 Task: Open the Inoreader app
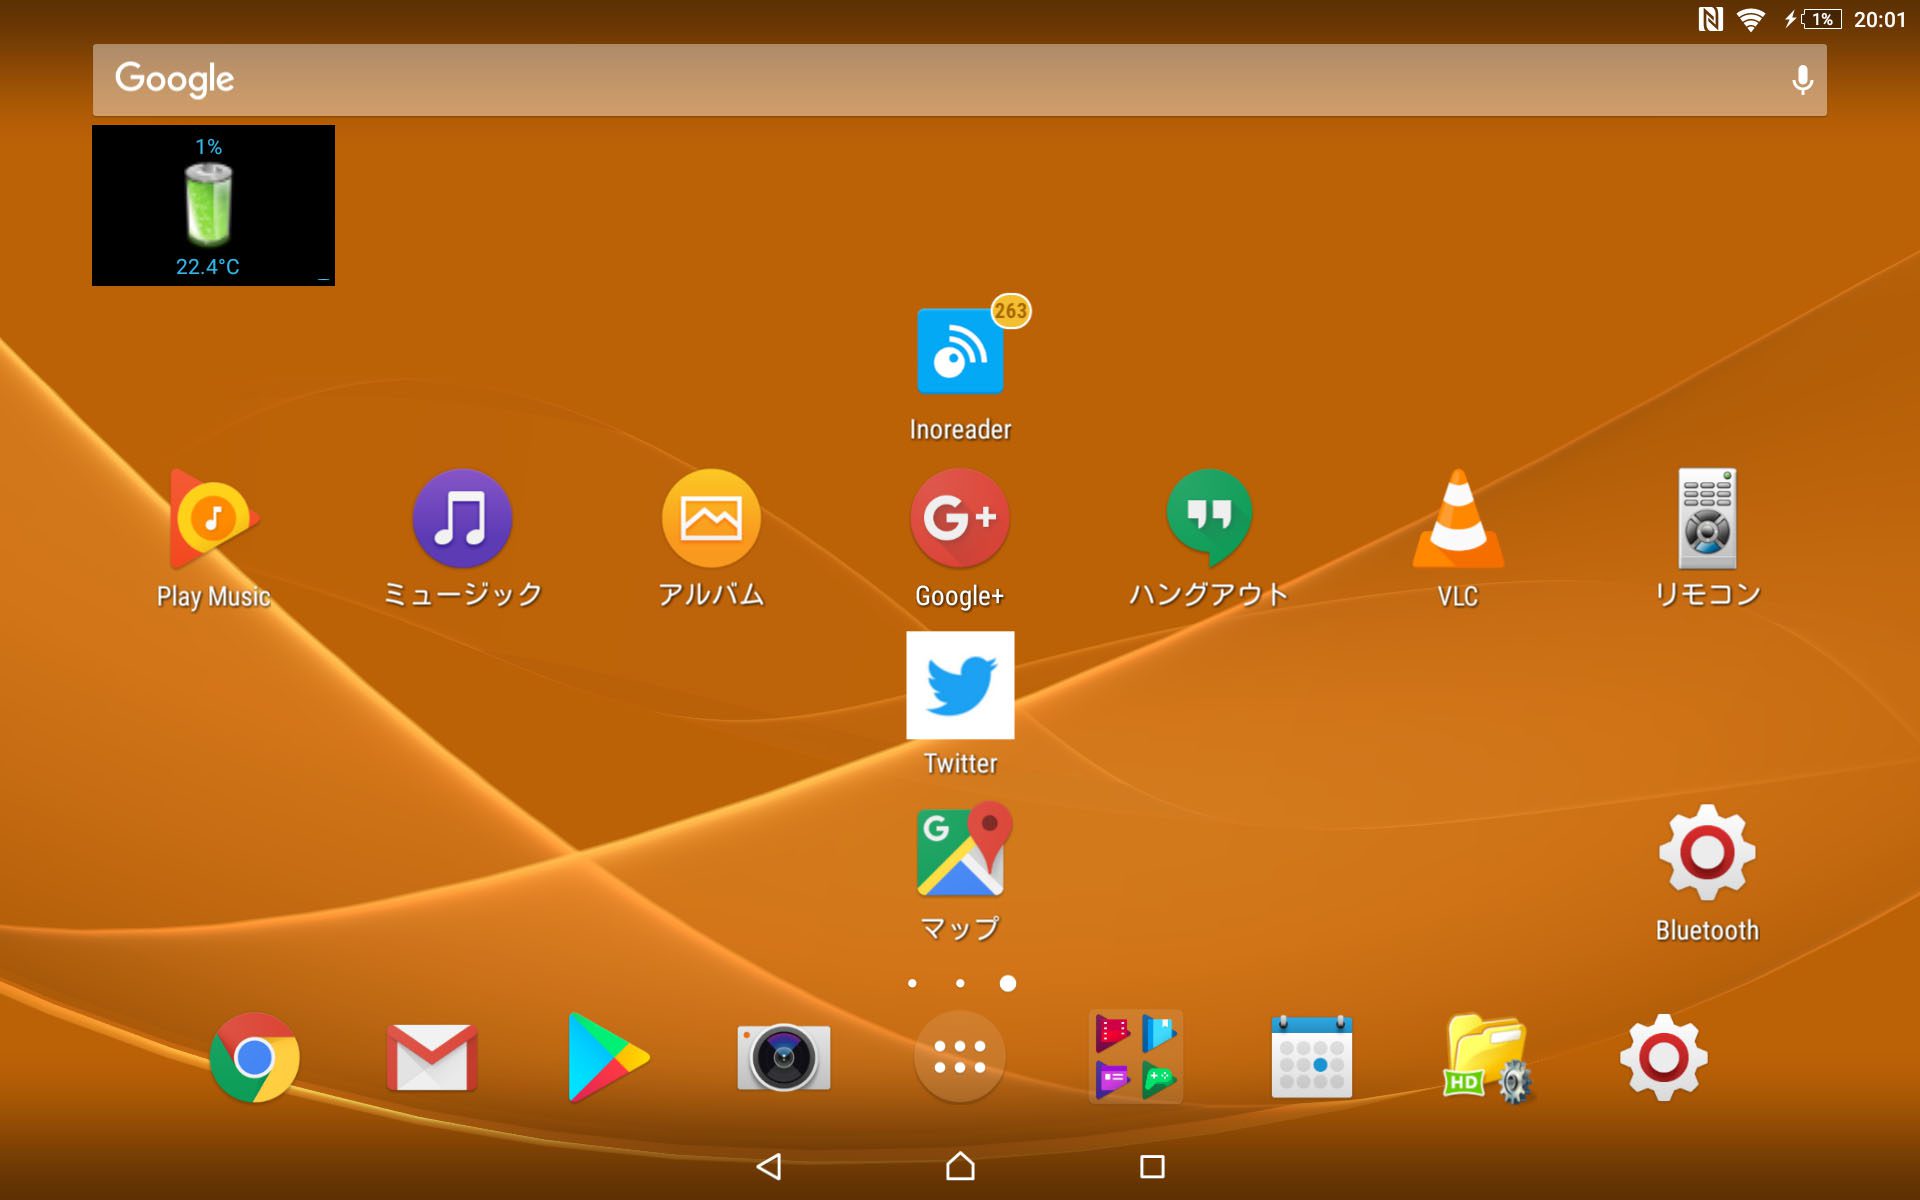(x=960, y=352)
